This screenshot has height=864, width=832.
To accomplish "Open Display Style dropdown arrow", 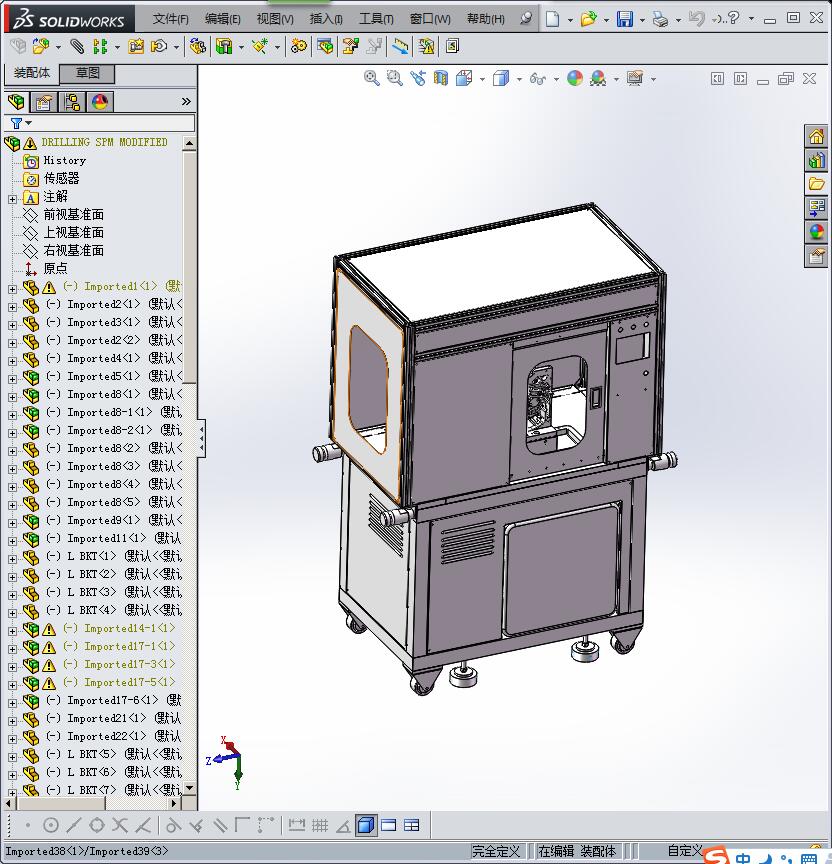I will (x=519, y=80).
